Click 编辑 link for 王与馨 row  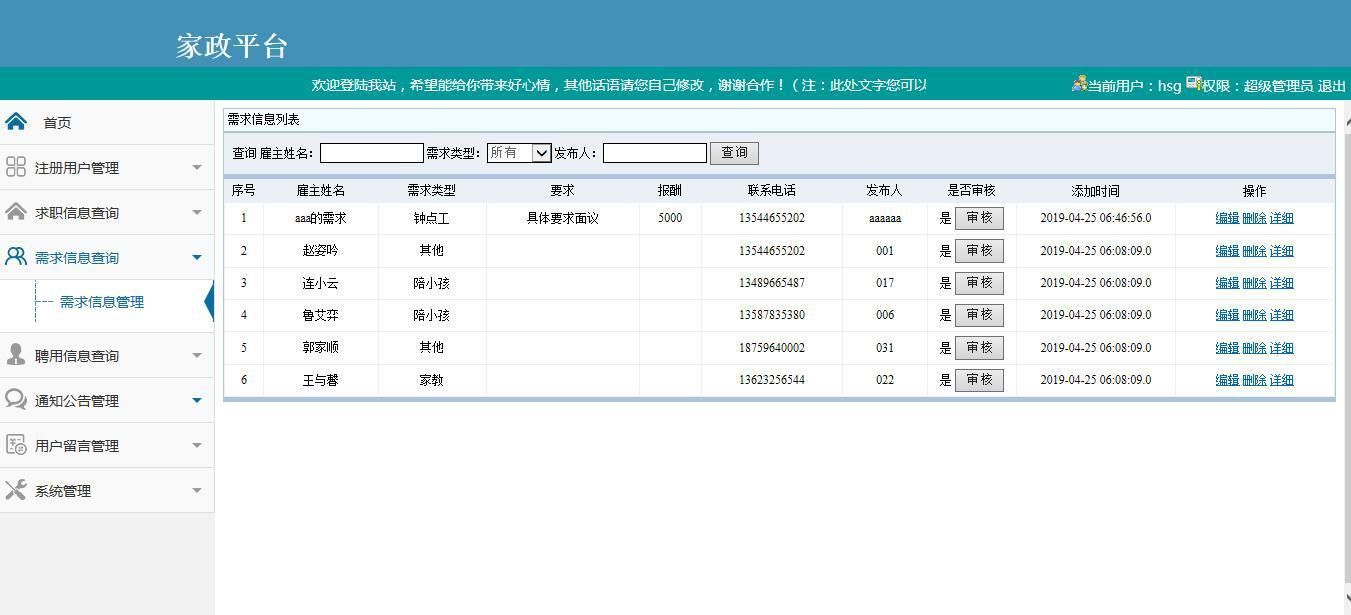pos(1227,380)
